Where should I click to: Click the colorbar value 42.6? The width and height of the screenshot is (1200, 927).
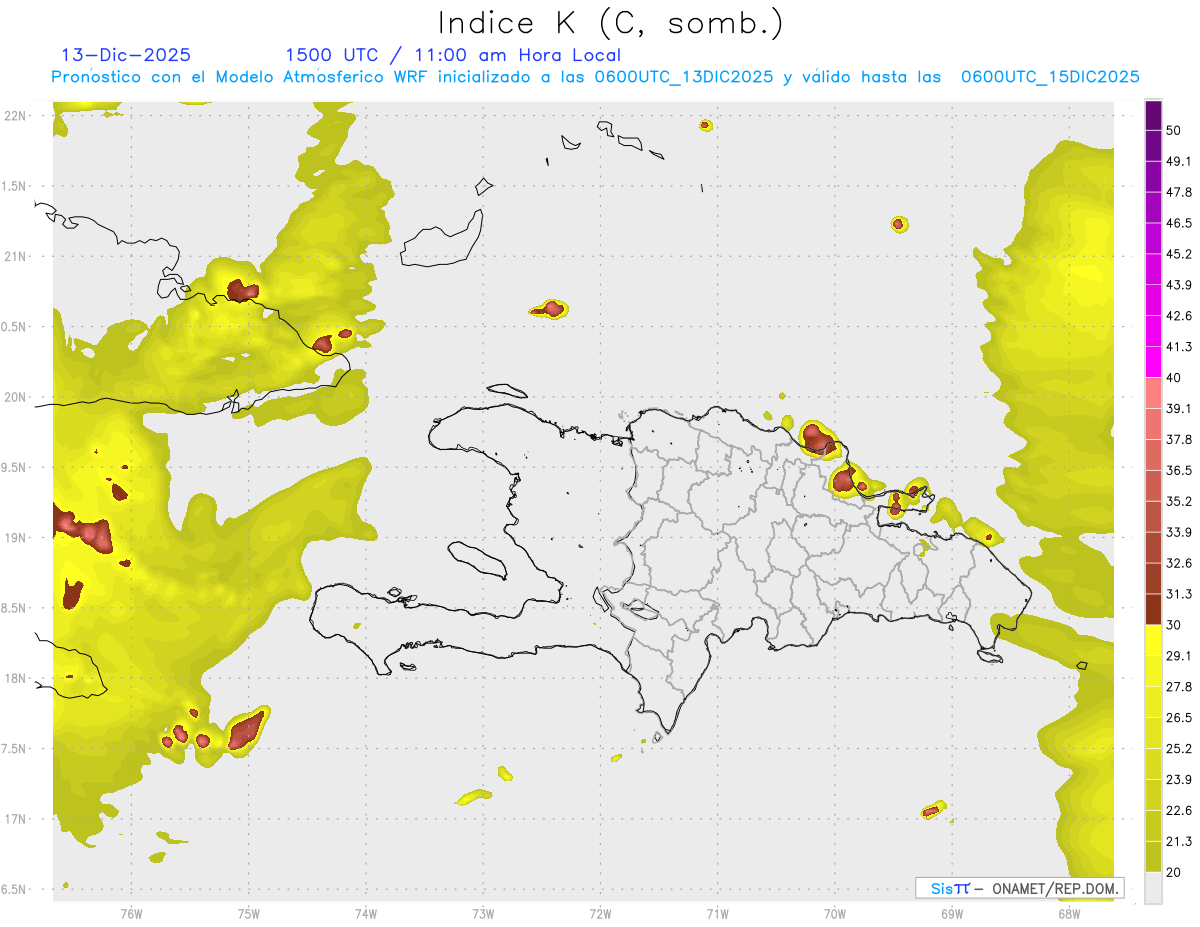coord(1178,315)
